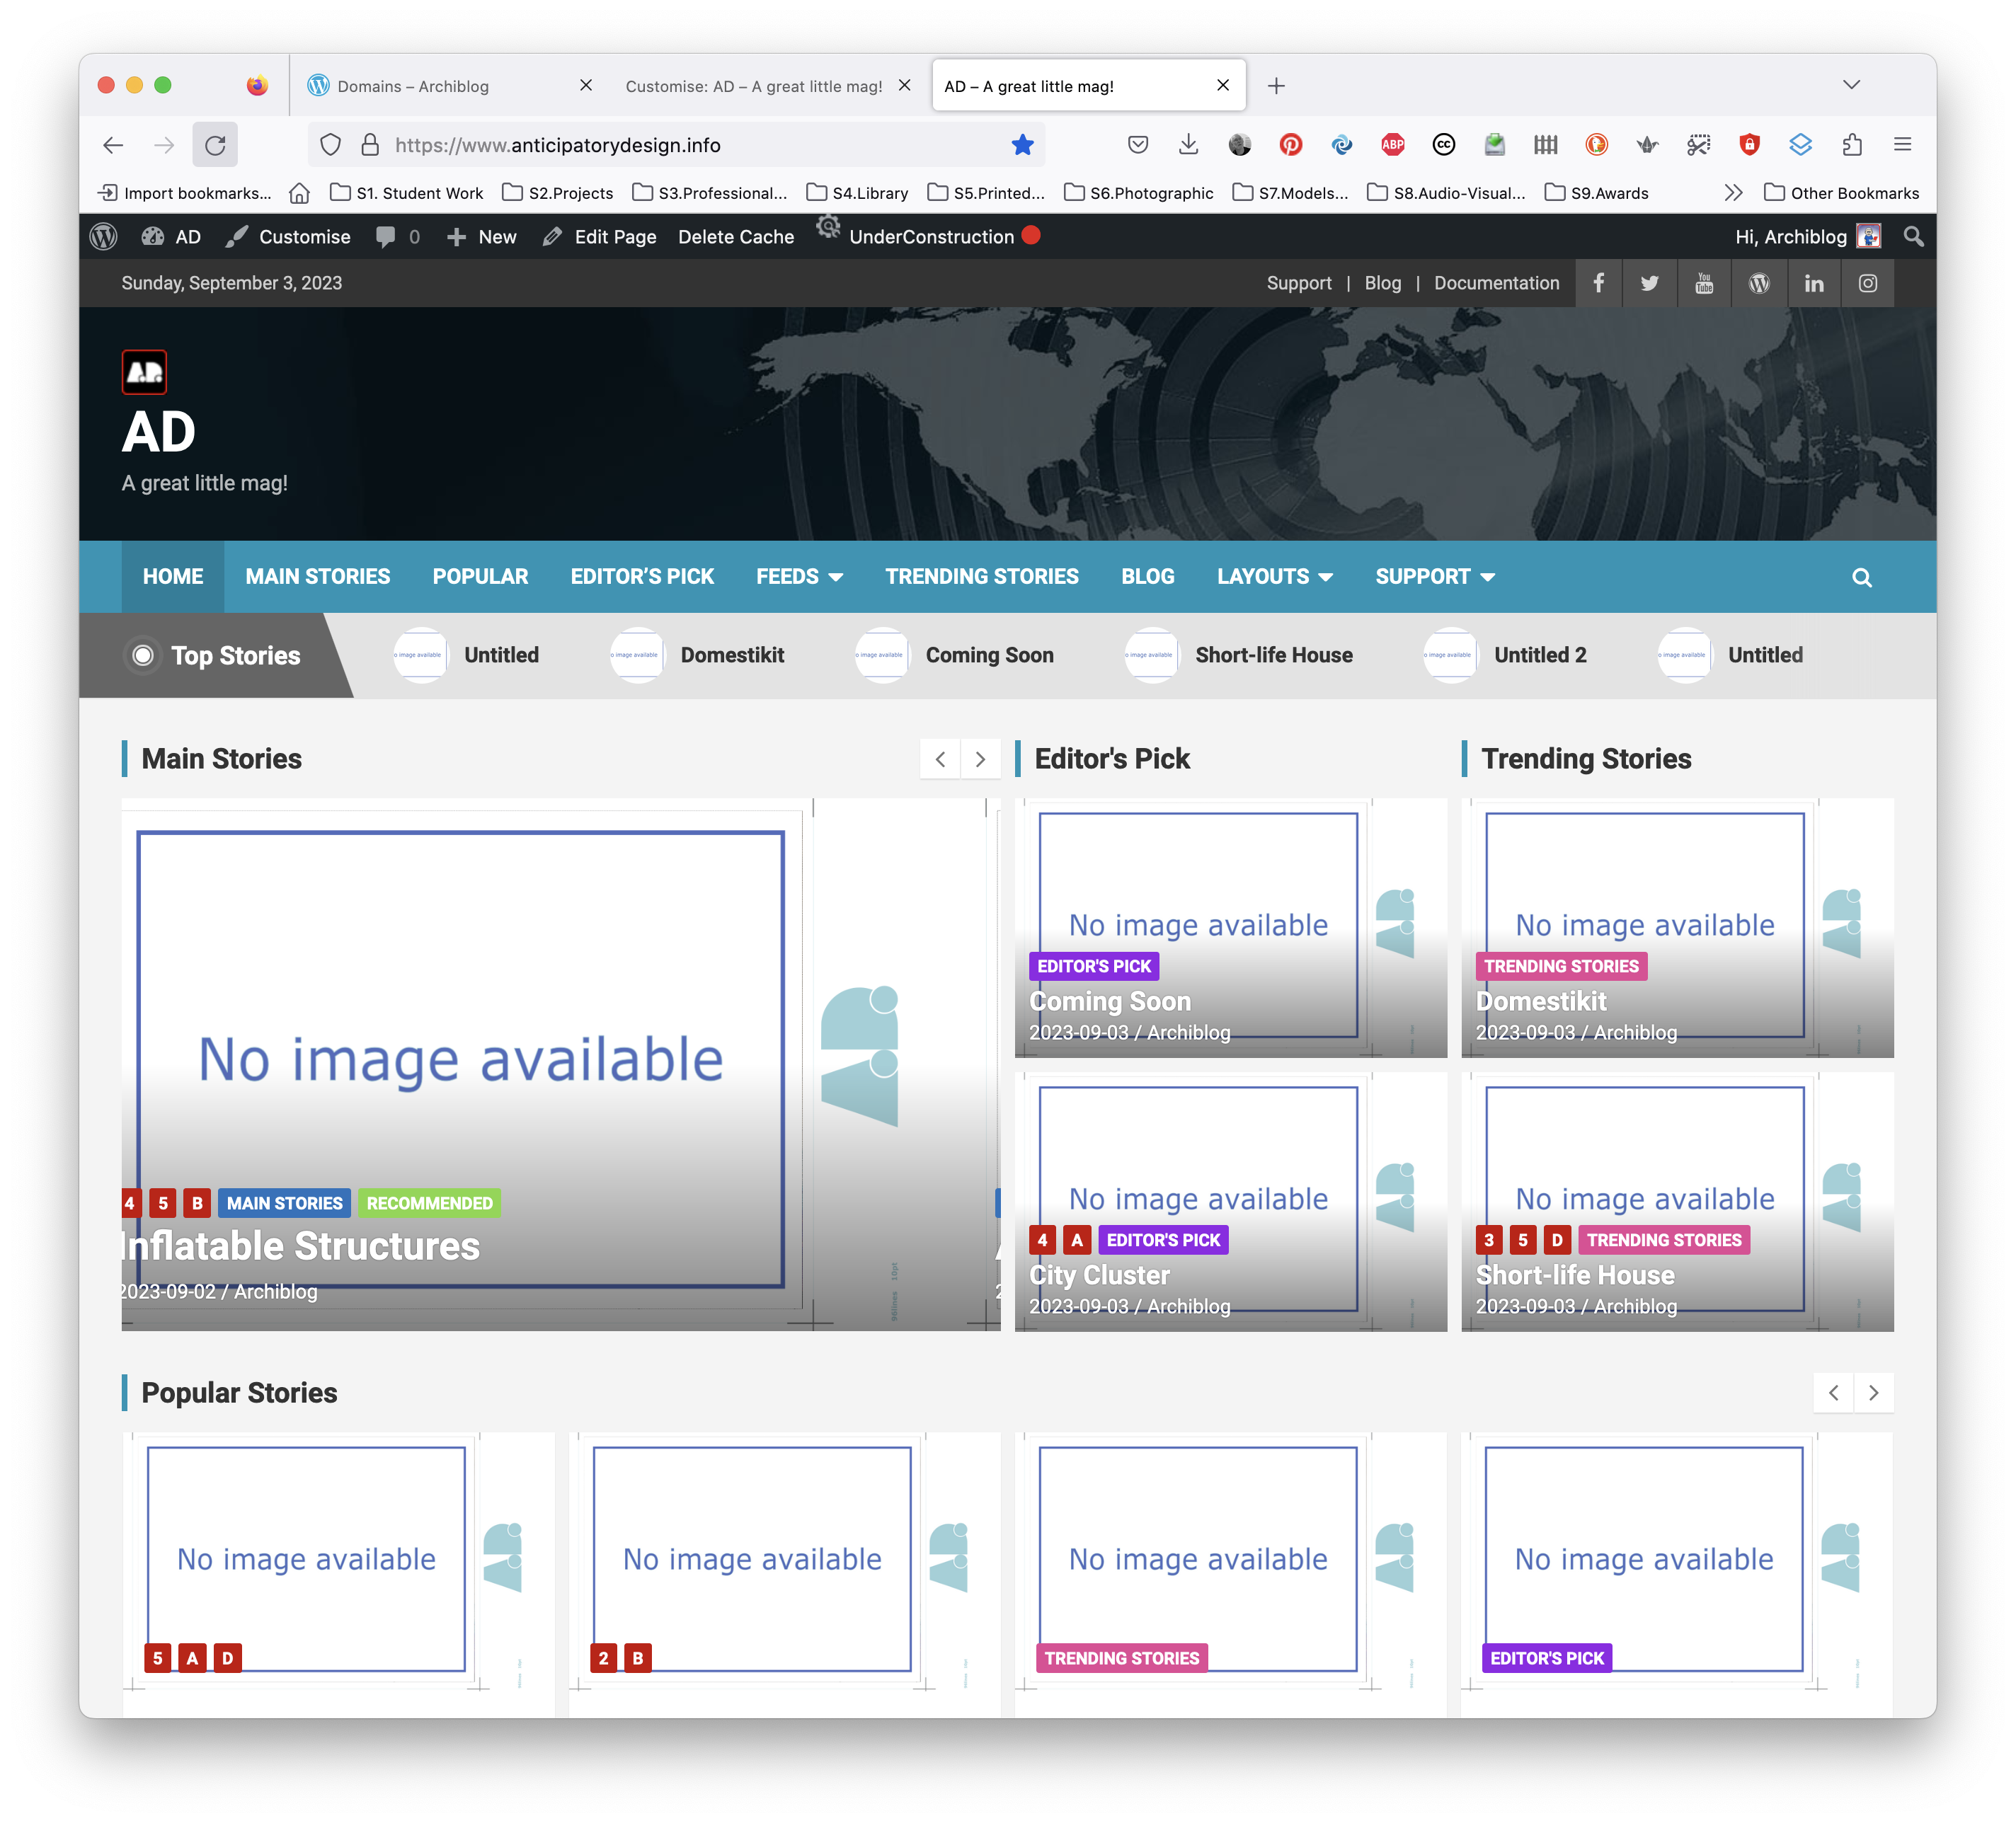Switch to the Domains – Archiblog tab

tap(413, 86)
